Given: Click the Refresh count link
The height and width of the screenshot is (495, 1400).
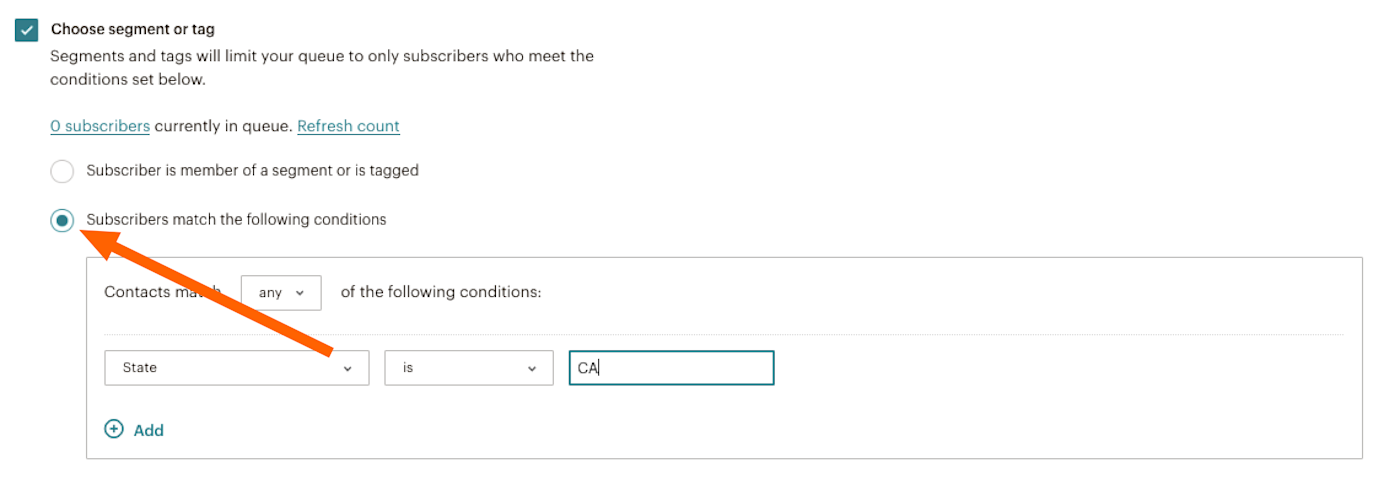Looking at the screenshot, I should 348,126.
